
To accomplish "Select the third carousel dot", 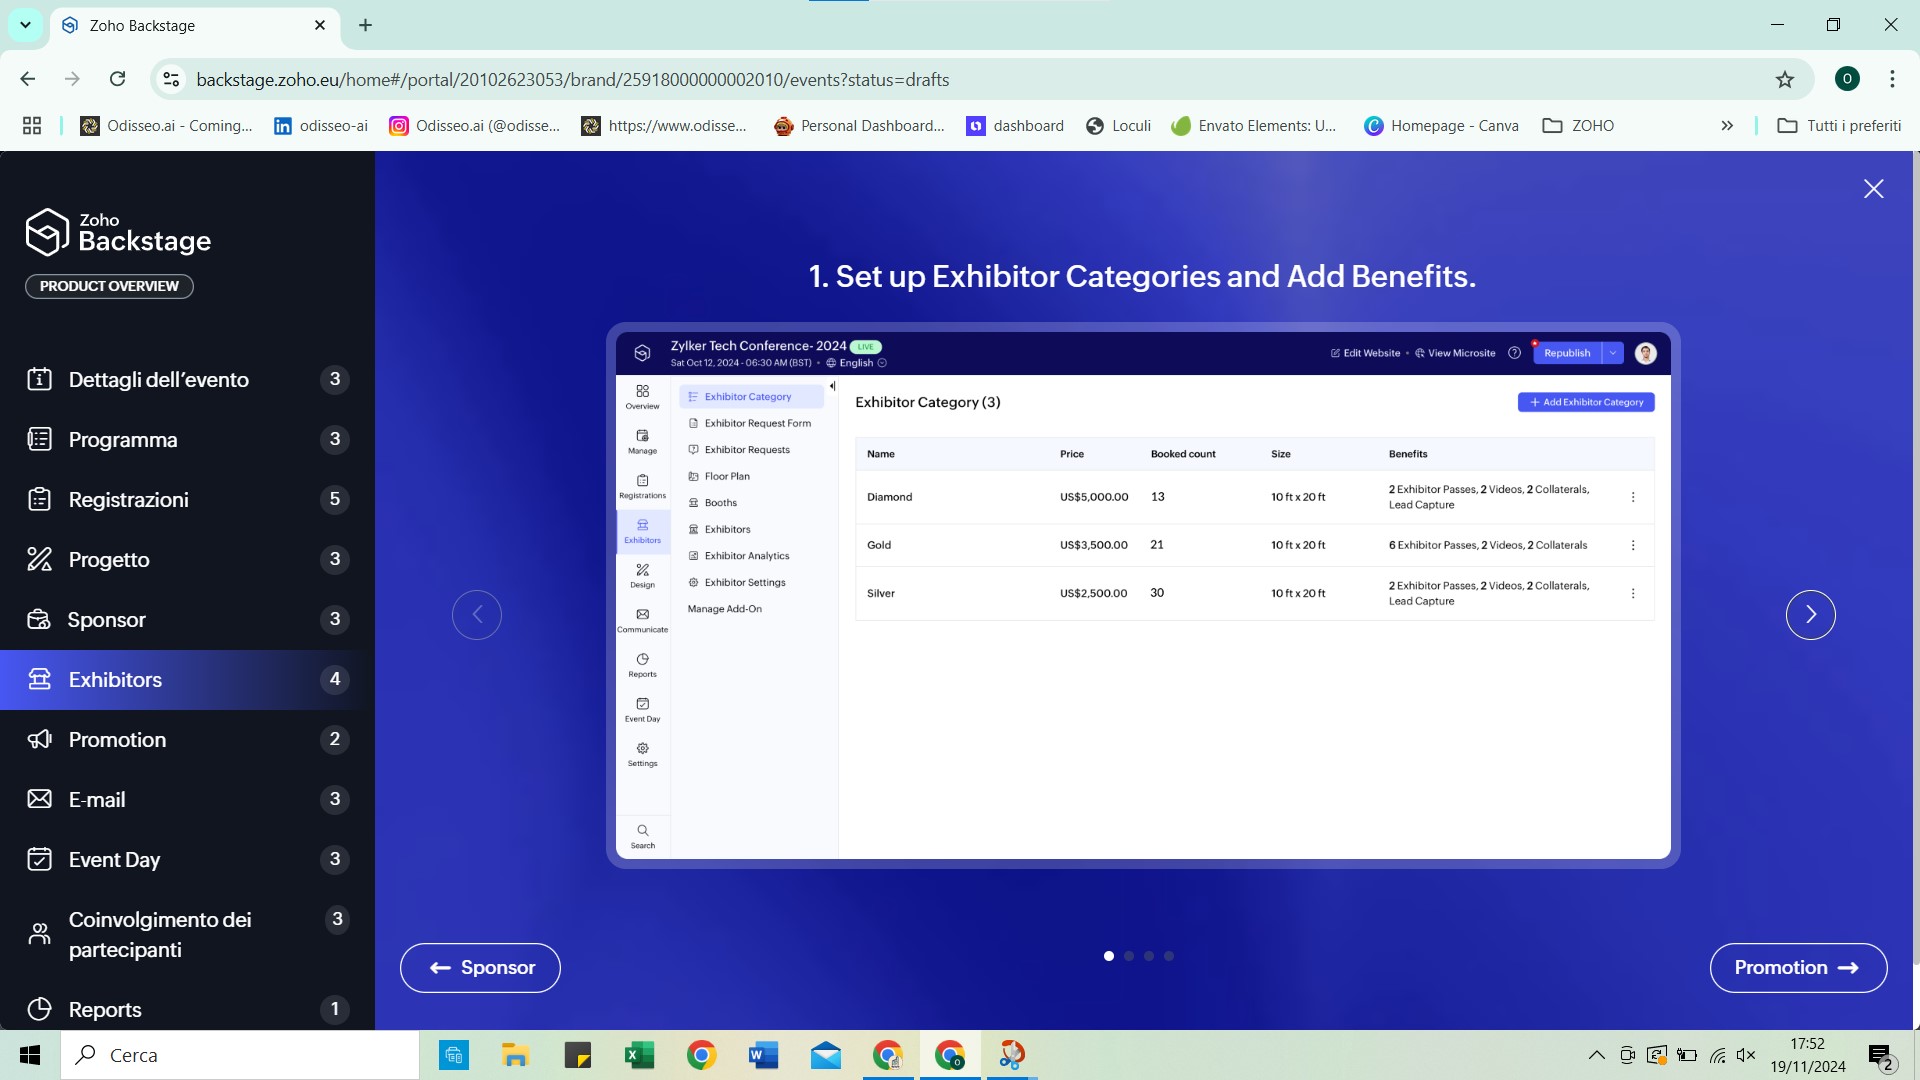I will click(x=1148, y=956).
